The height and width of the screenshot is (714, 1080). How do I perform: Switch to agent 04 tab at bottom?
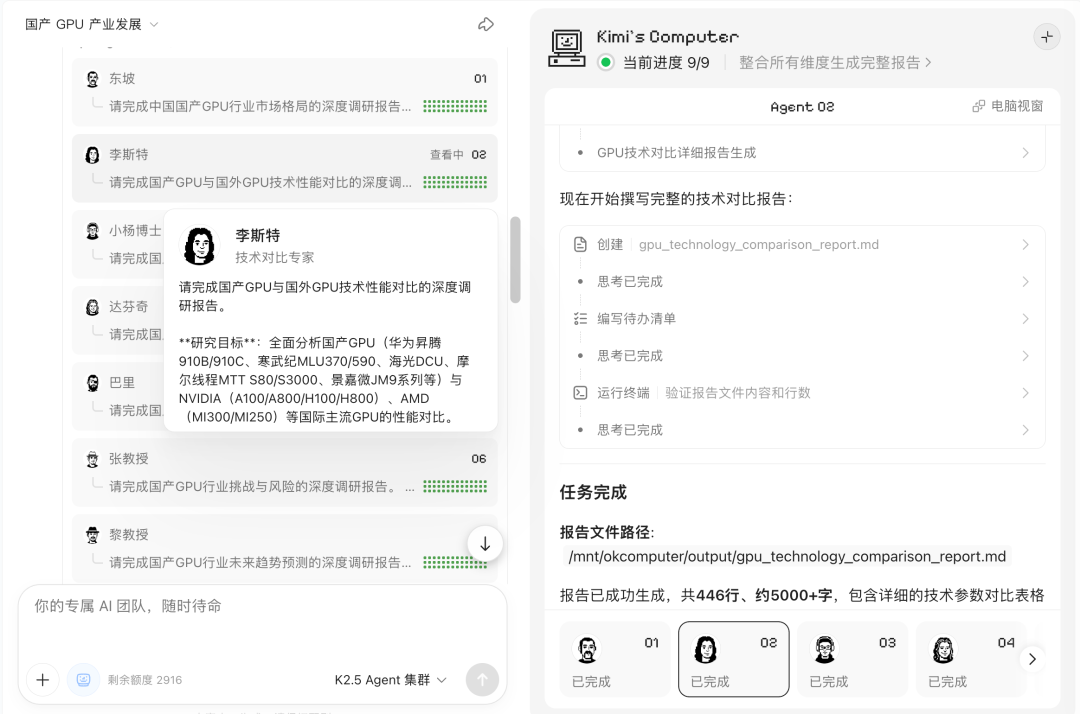click(x=970, y=659)
